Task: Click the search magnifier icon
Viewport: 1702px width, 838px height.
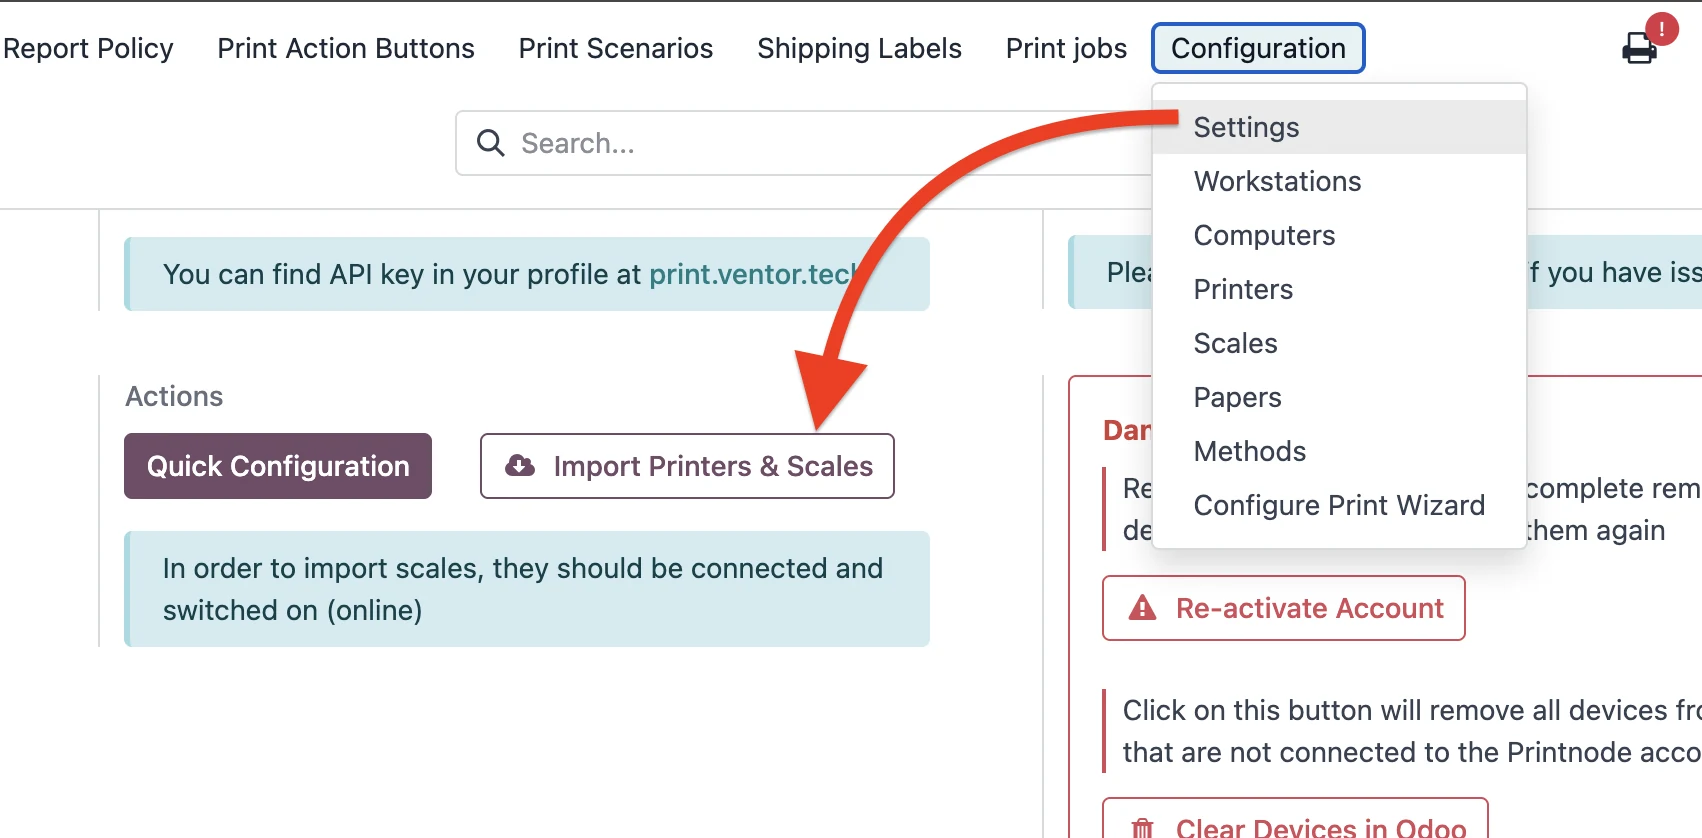Action: point(490,143)
